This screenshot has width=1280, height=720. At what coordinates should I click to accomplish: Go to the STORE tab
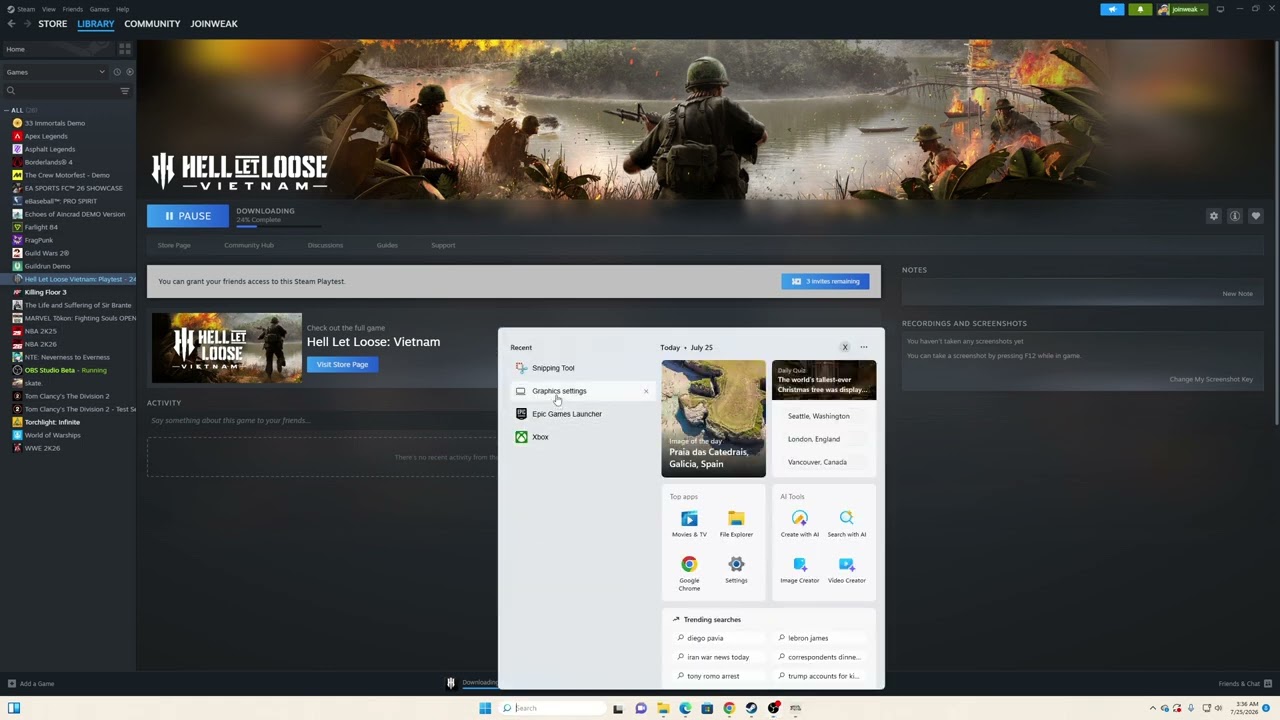(x=53, y=24)
